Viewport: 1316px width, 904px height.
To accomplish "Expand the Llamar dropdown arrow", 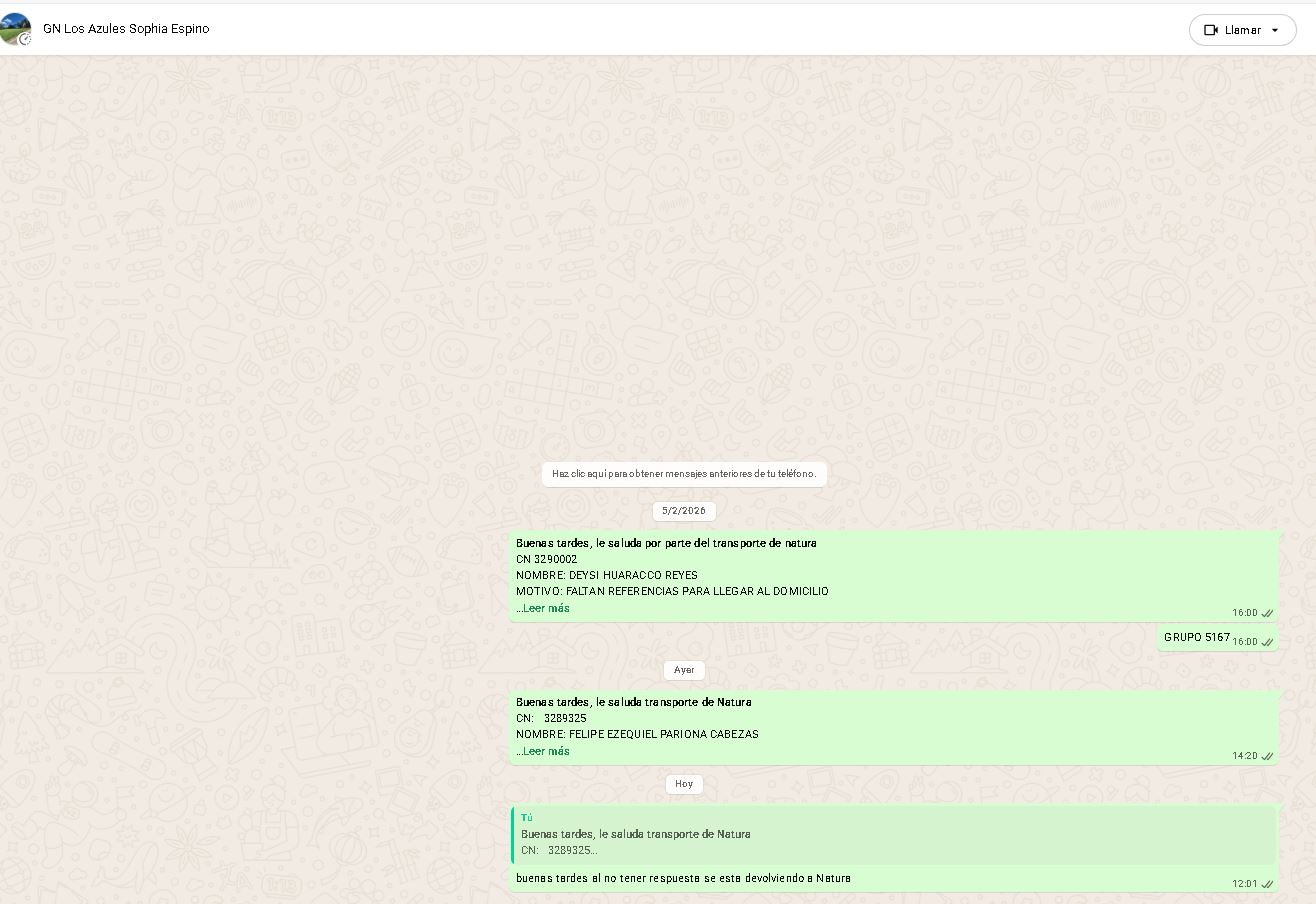I will tap(1275, 30).
